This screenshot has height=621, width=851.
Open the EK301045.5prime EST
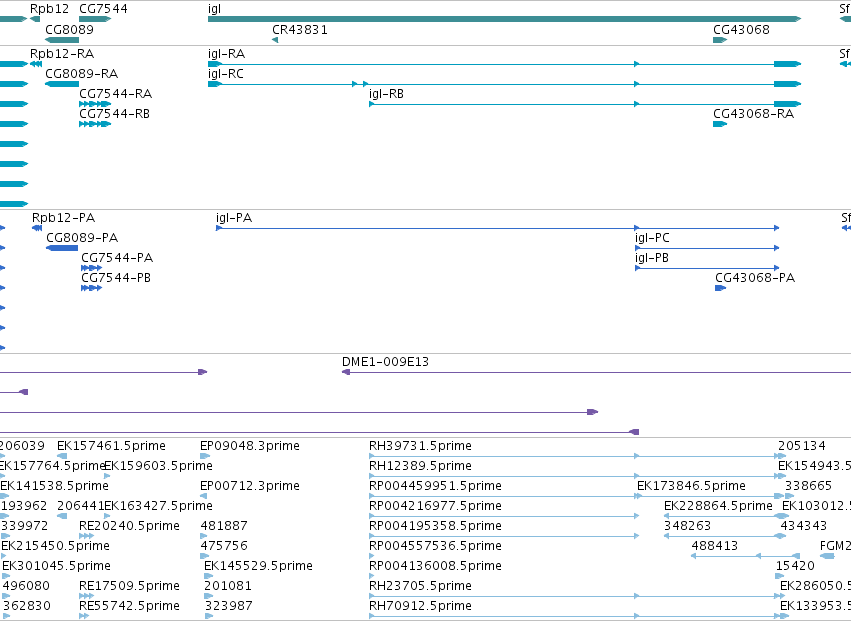tap(5, 576)
